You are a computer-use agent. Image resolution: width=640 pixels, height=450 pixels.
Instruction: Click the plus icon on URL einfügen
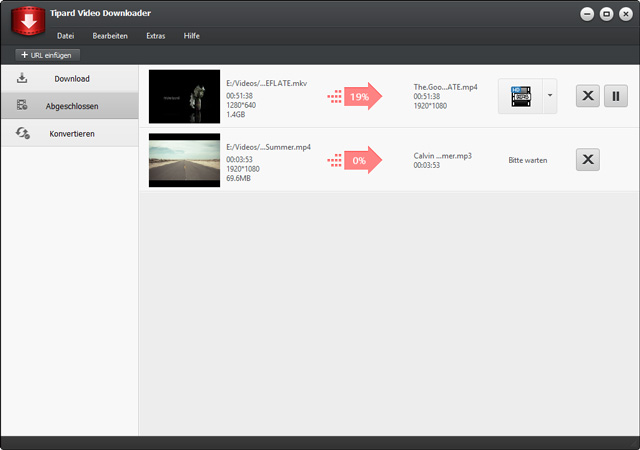pos(24,55)
